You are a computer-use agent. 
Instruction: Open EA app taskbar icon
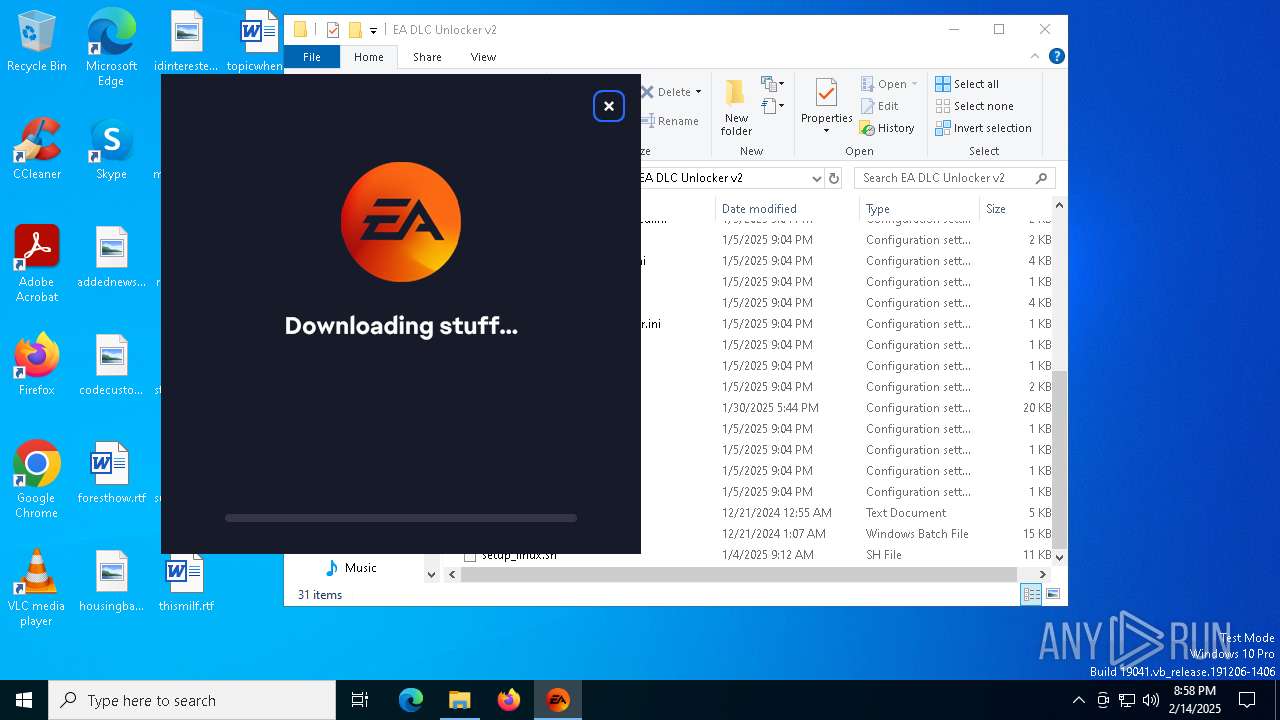(557, 700)
